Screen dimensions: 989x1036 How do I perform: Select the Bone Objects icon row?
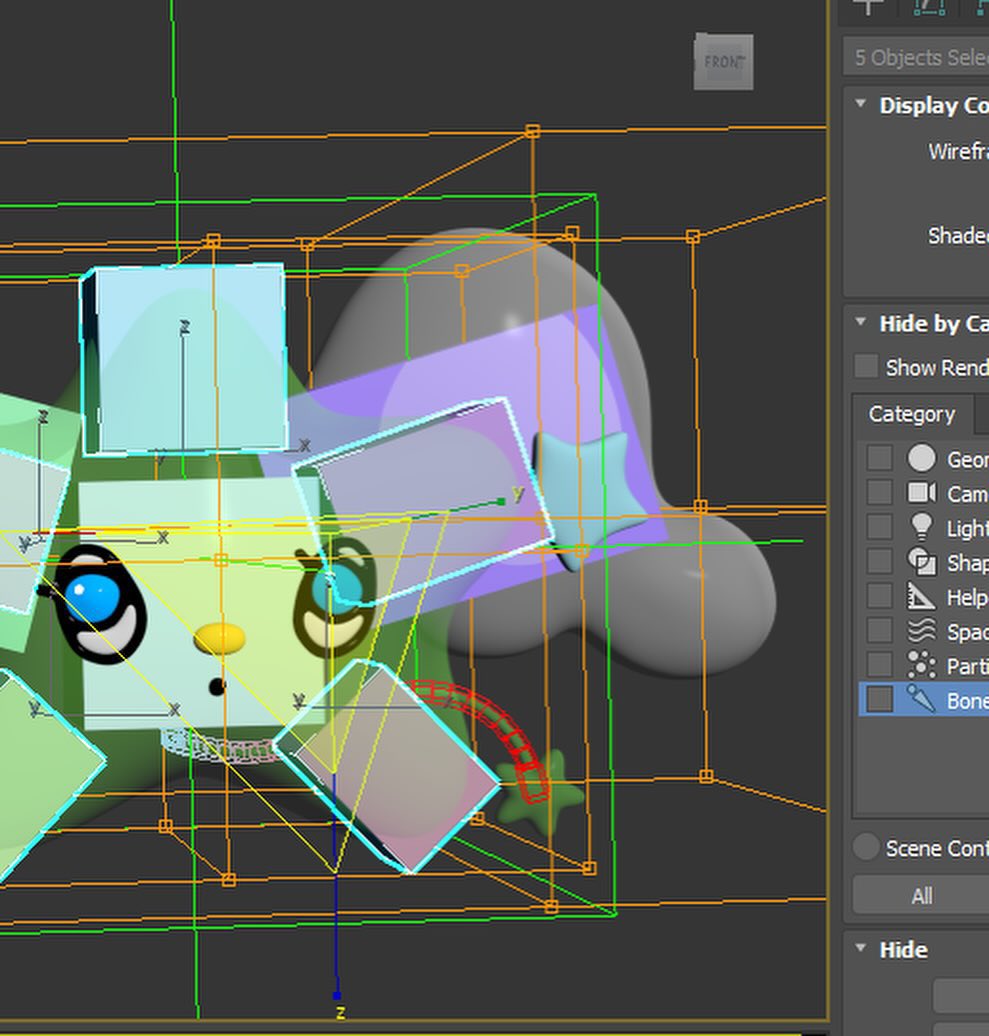[x=924, y=699]
